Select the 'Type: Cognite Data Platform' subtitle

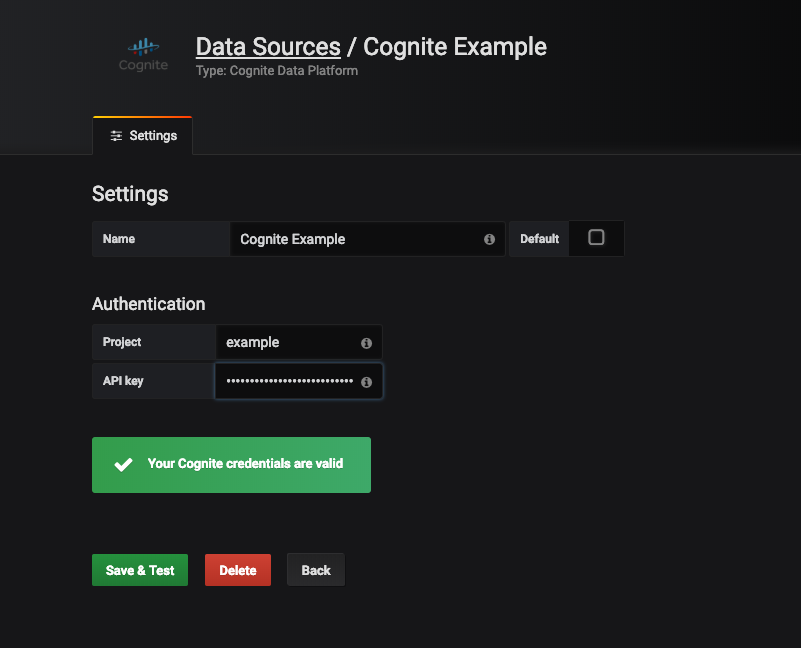click(x=277, y=71)
